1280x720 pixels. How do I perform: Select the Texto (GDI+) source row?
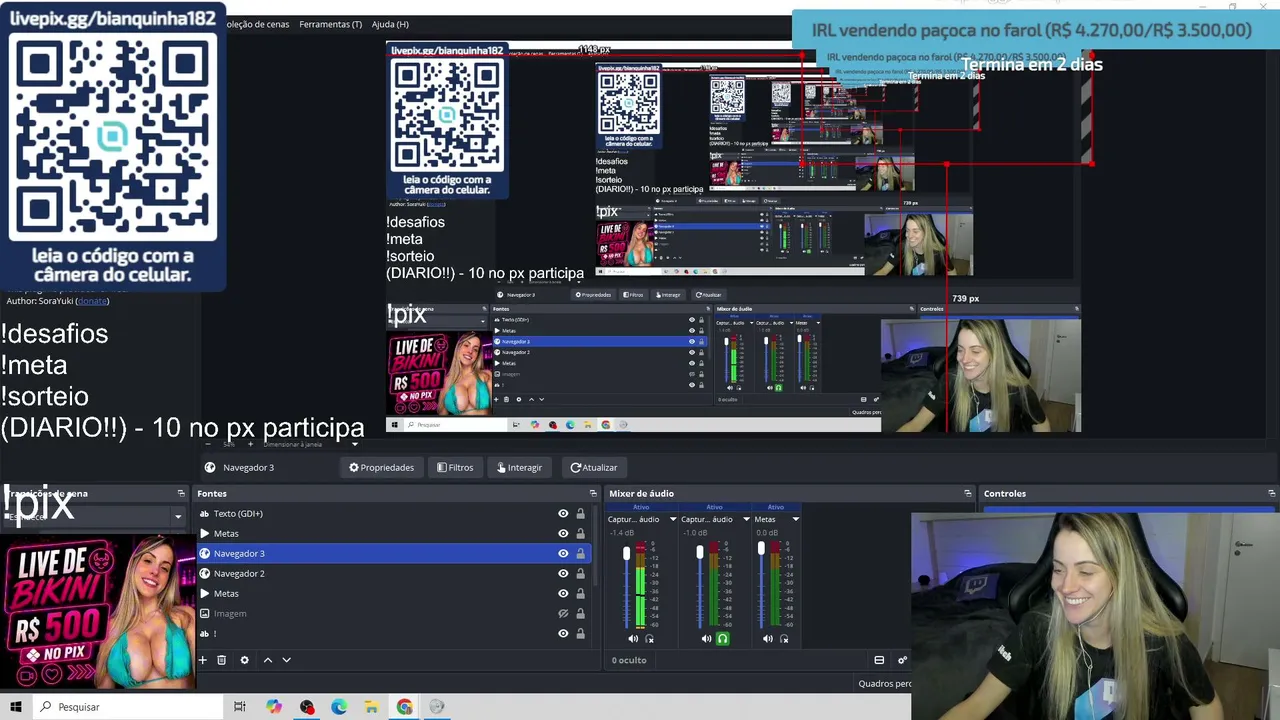(x=394, y=514)
